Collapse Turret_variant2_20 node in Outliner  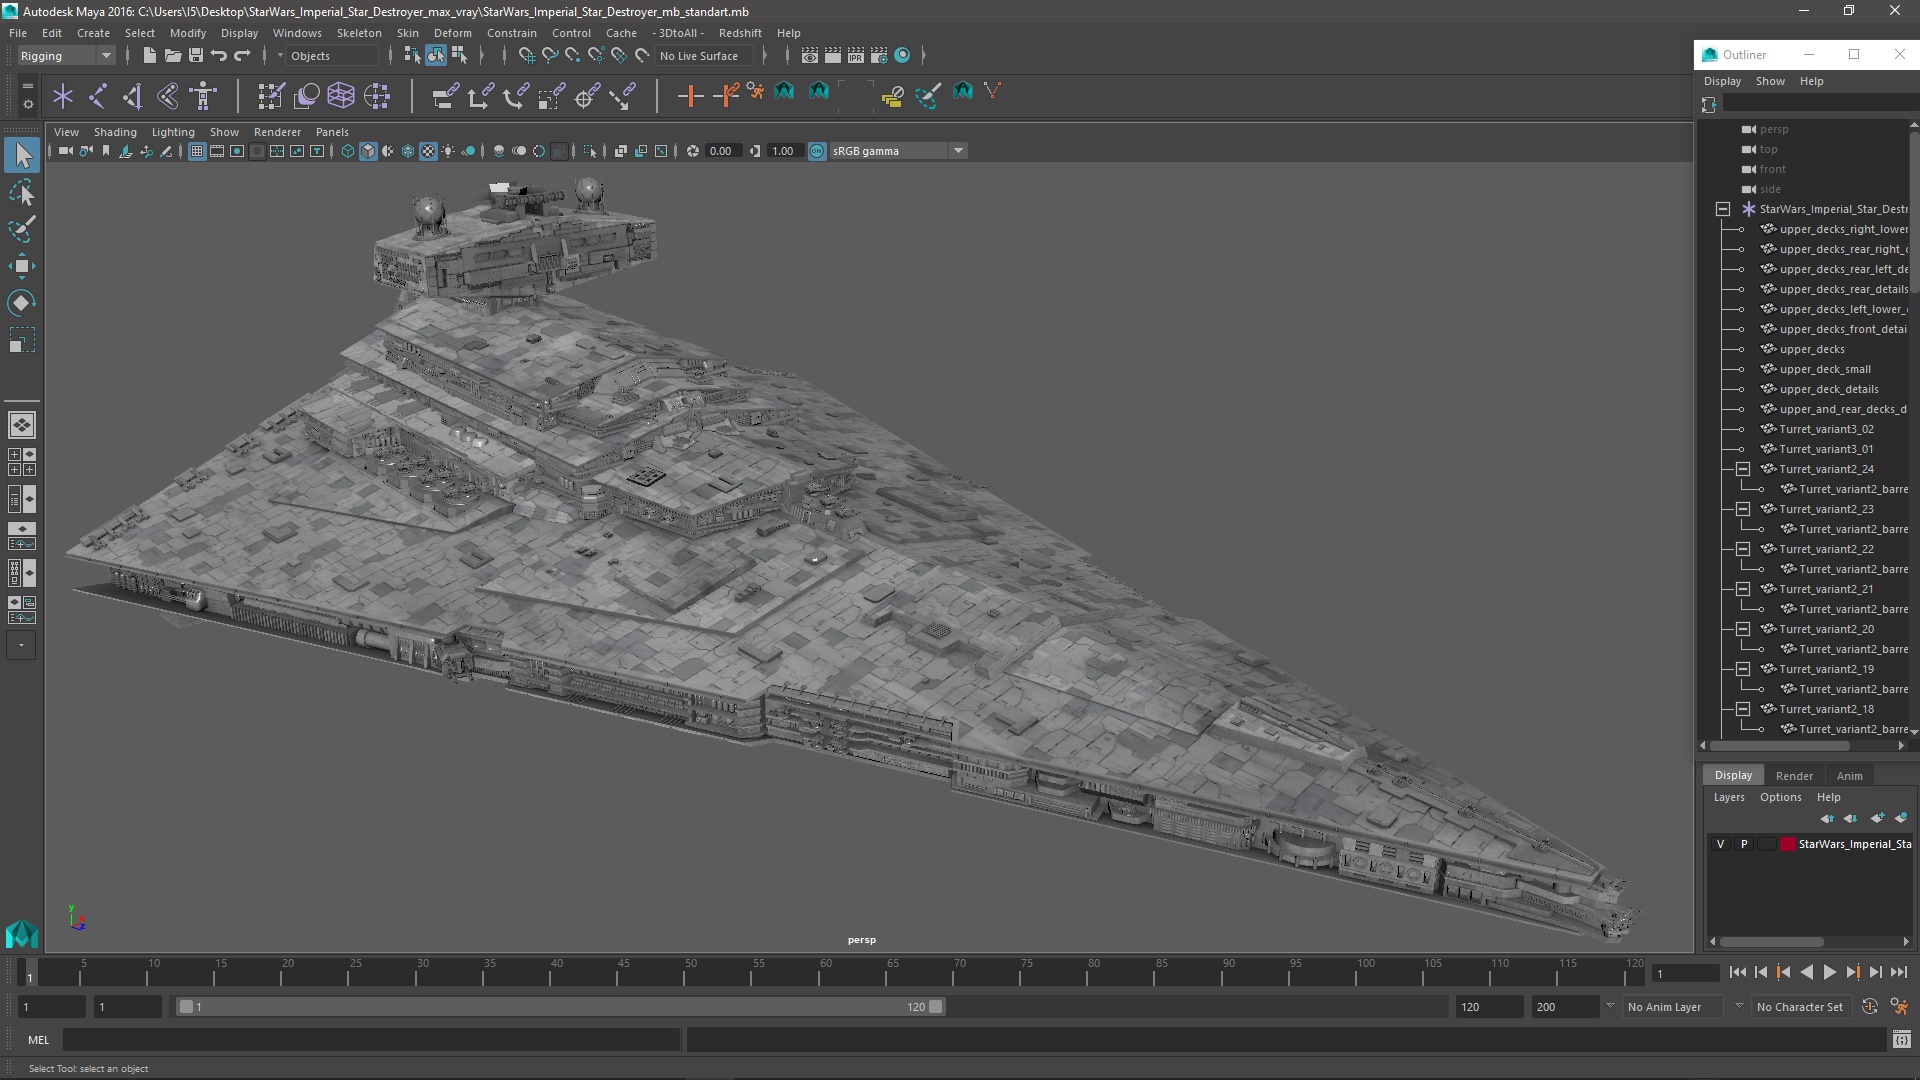pos(1743,629)
